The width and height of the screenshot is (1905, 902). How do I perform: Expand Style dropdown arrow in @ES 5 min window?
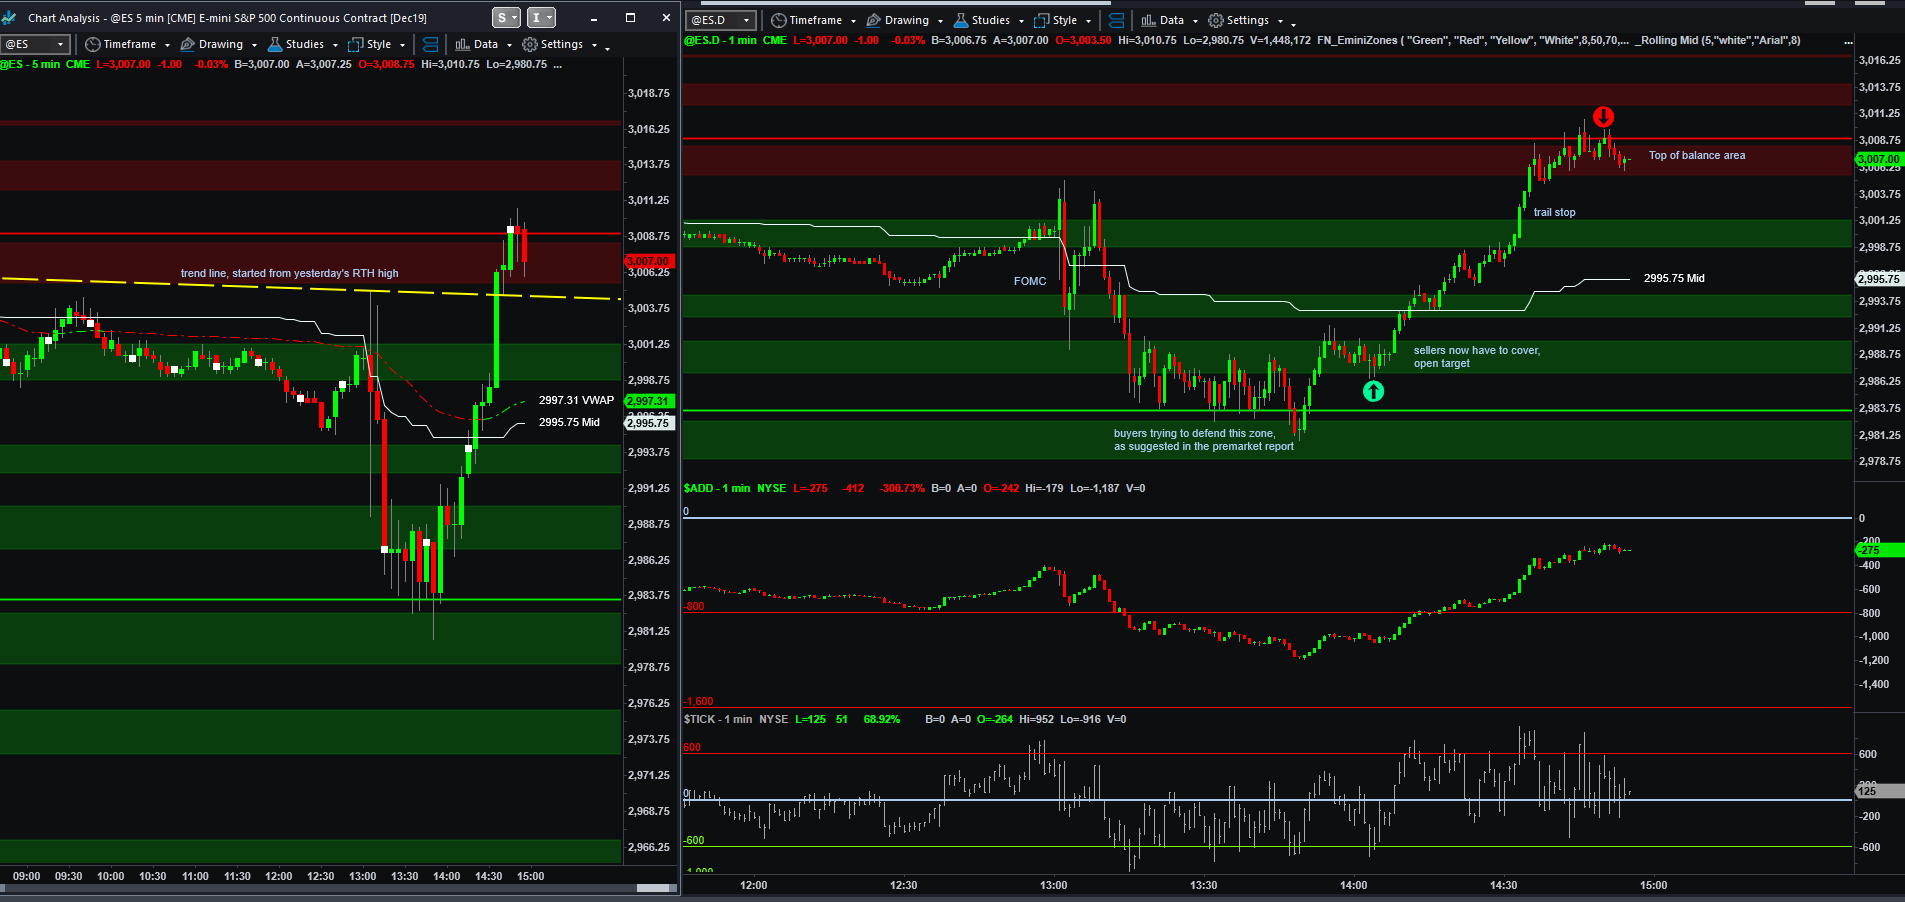click(402, 45)
